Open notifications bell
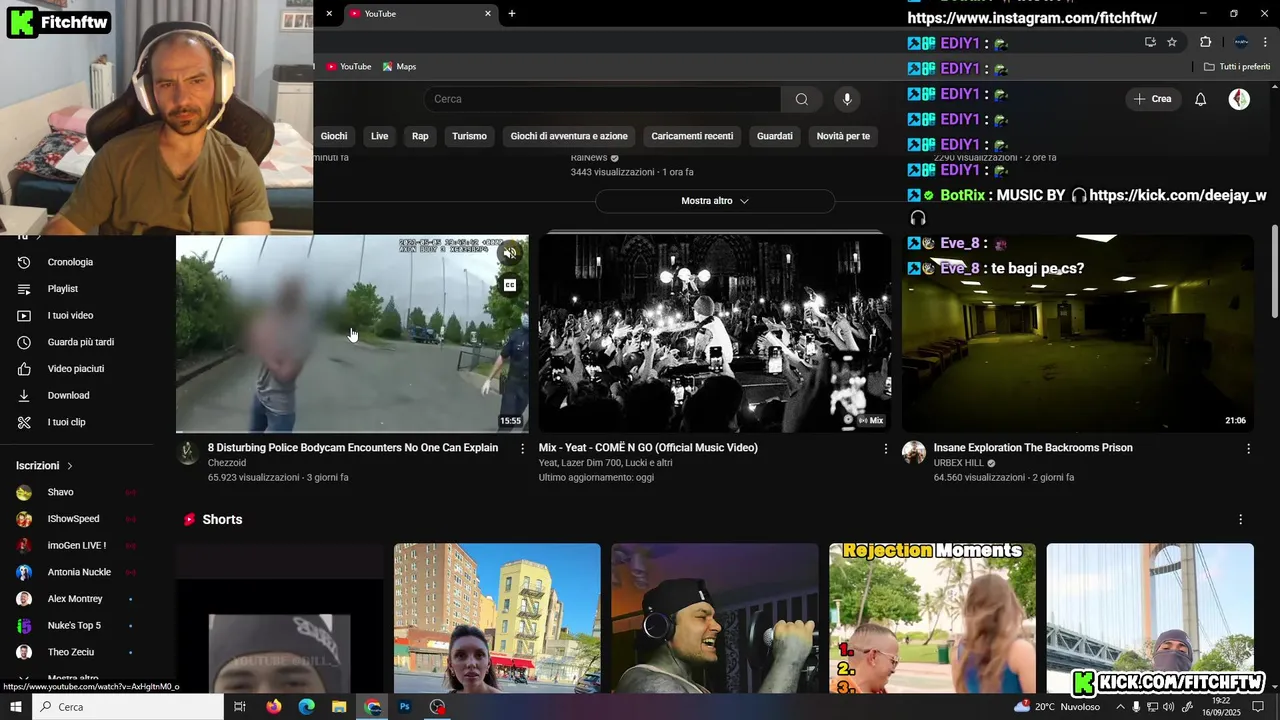The width and height of the screenshot is (1280, 720). [1200, 99]
